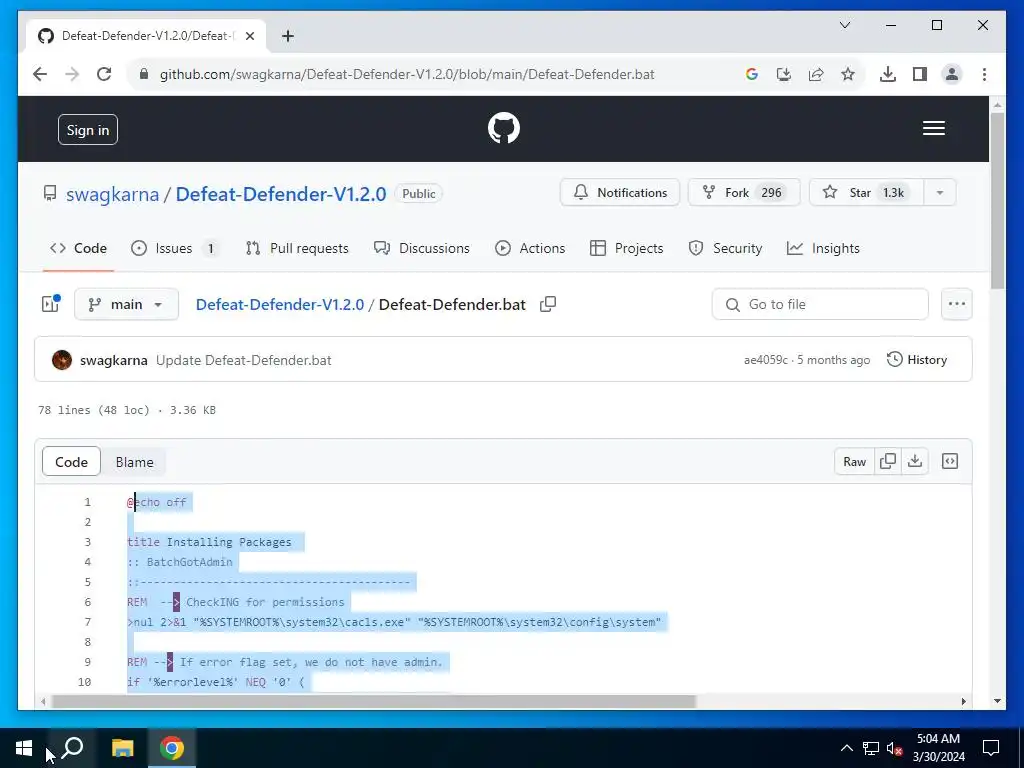
Task: Click the swagkarna commit author name
Action: pos(114,360)
